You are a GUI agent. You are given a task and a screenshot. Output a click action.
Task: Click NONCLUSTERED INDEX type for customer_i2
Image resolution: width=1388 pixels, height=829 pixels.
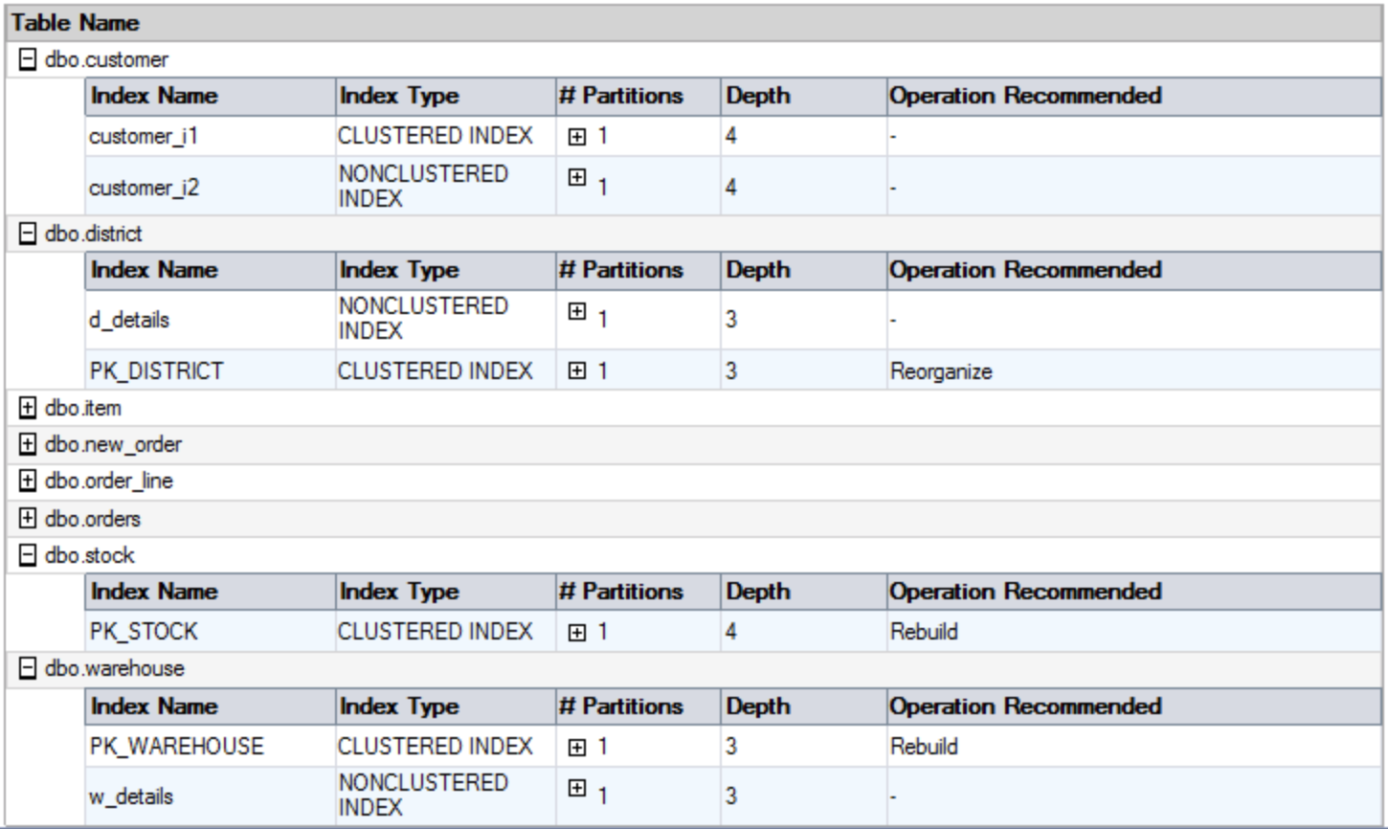[423, 186]
